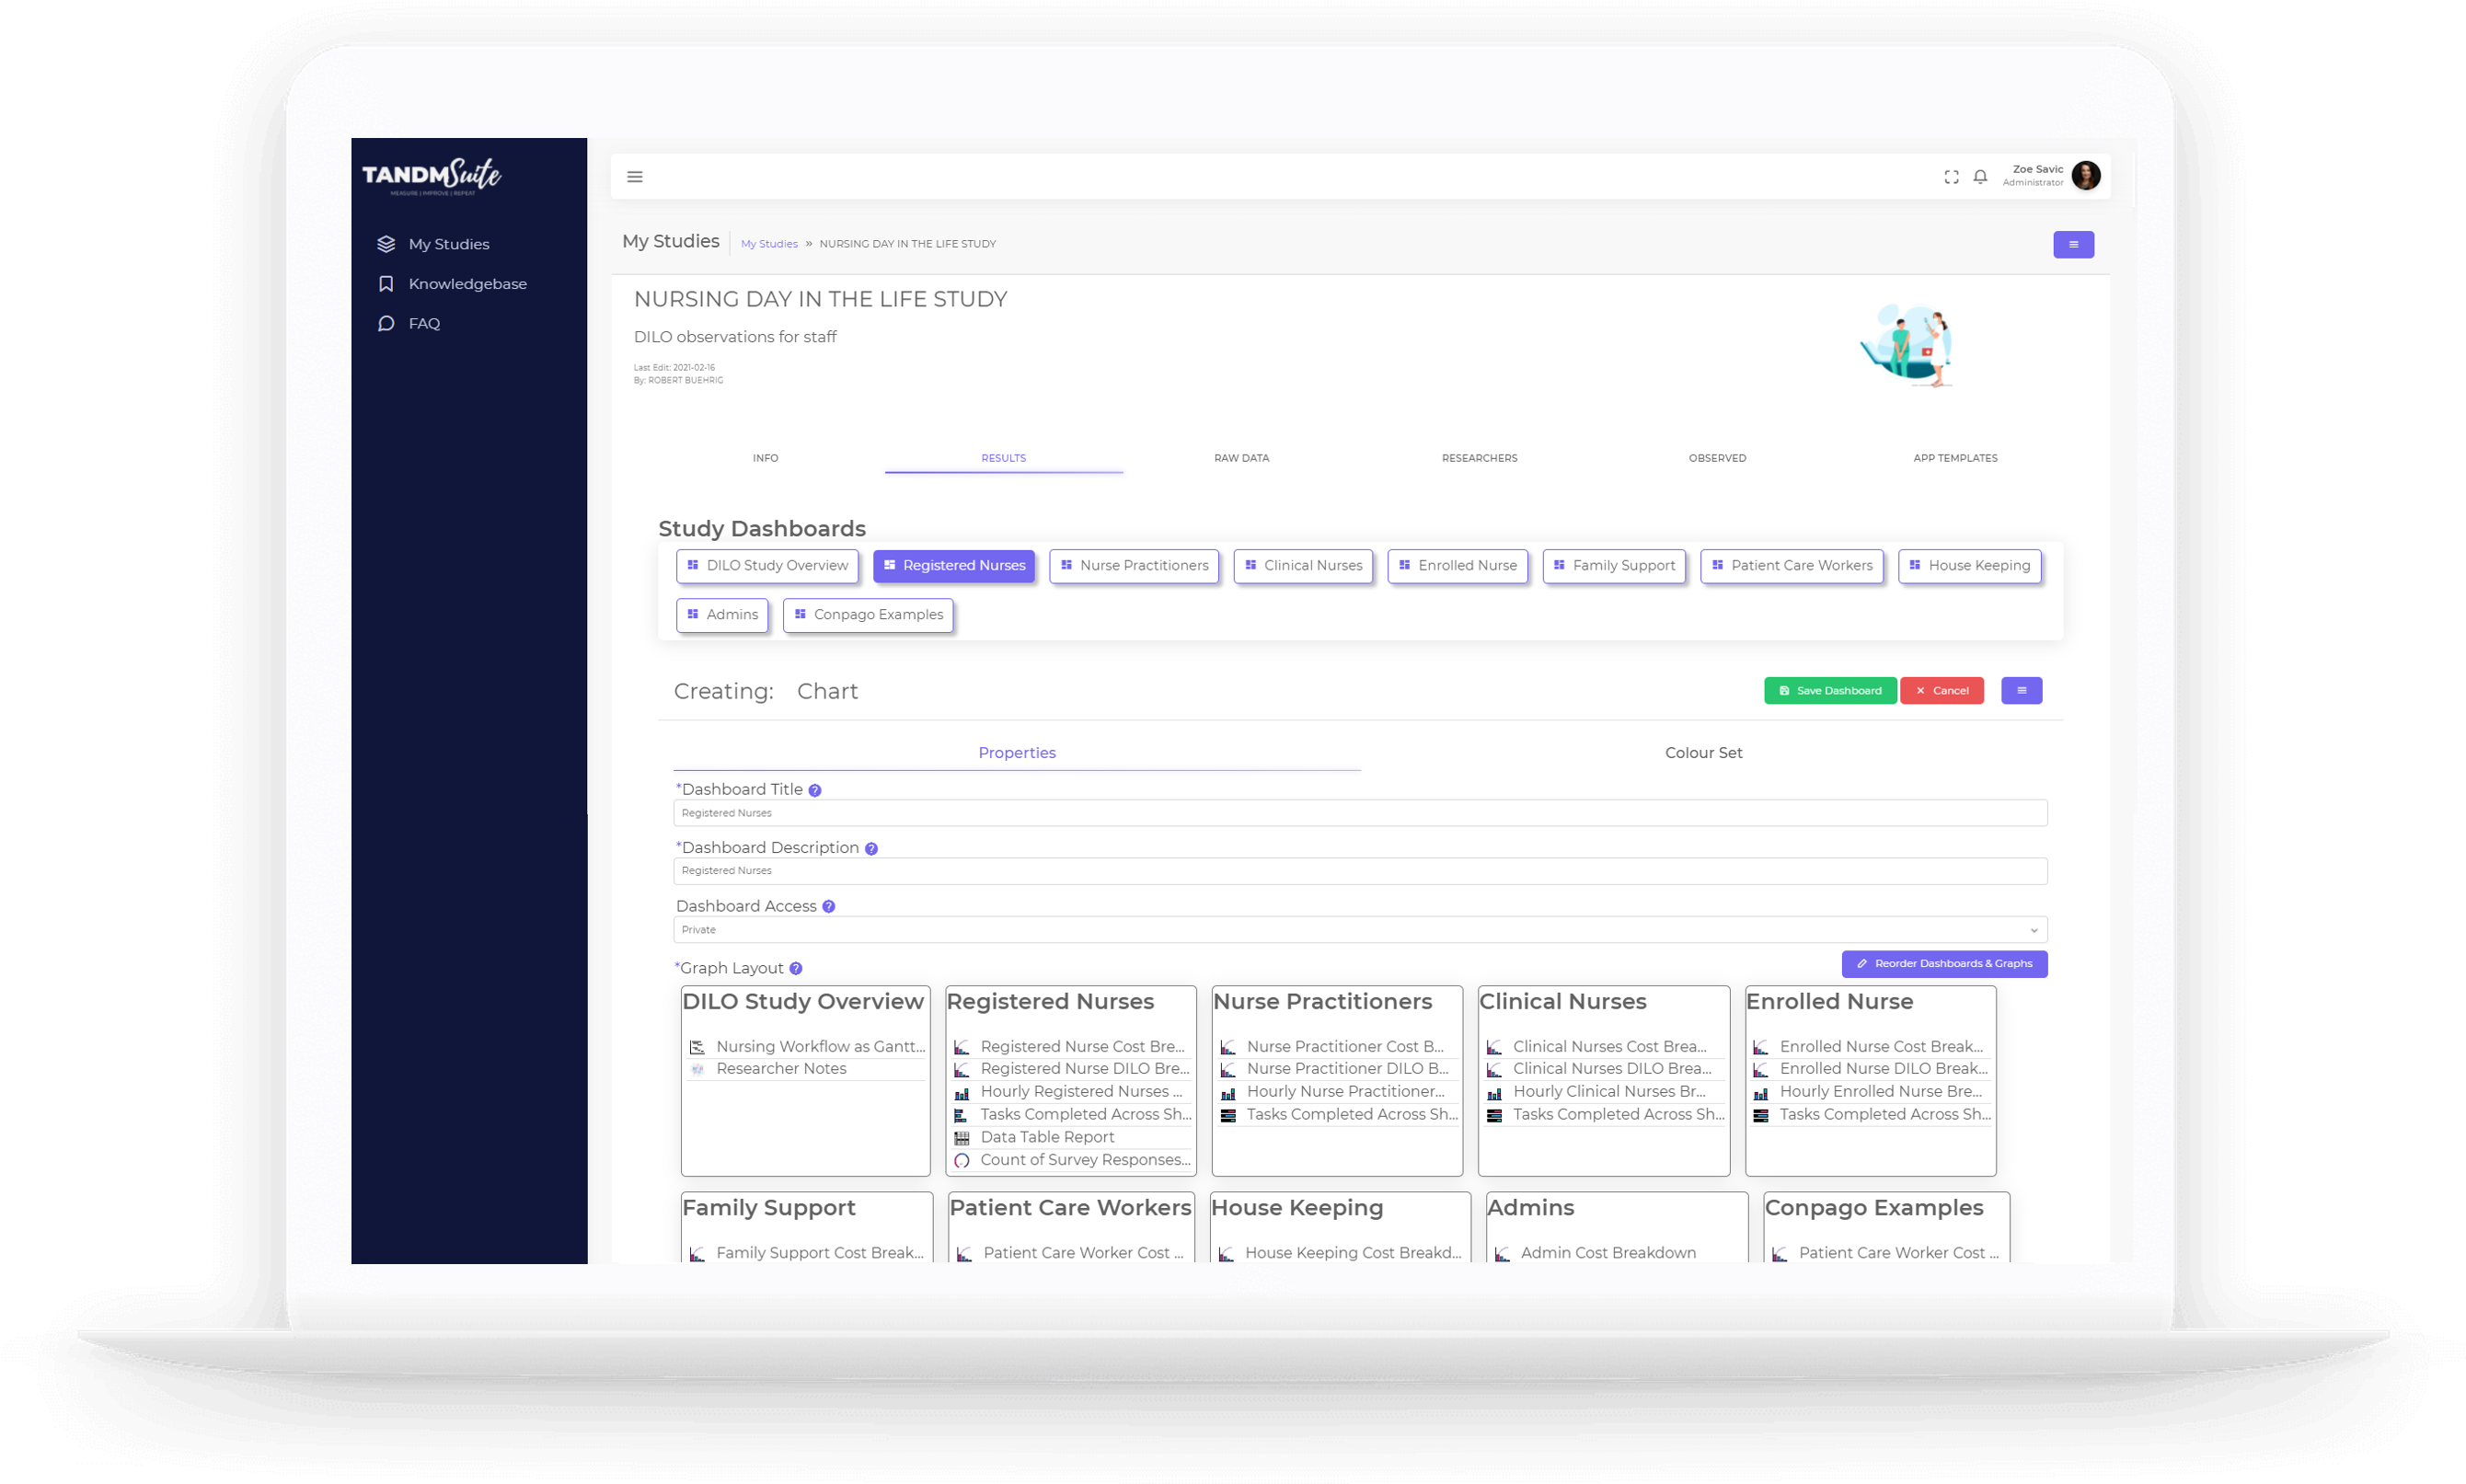Image resolution: width=2466 pixels, height=1484 pixels.
Task: Click the Hourly Nurse Practitioner bar chart icon
Action: pyautogui.click(x=1227, y=1092)
